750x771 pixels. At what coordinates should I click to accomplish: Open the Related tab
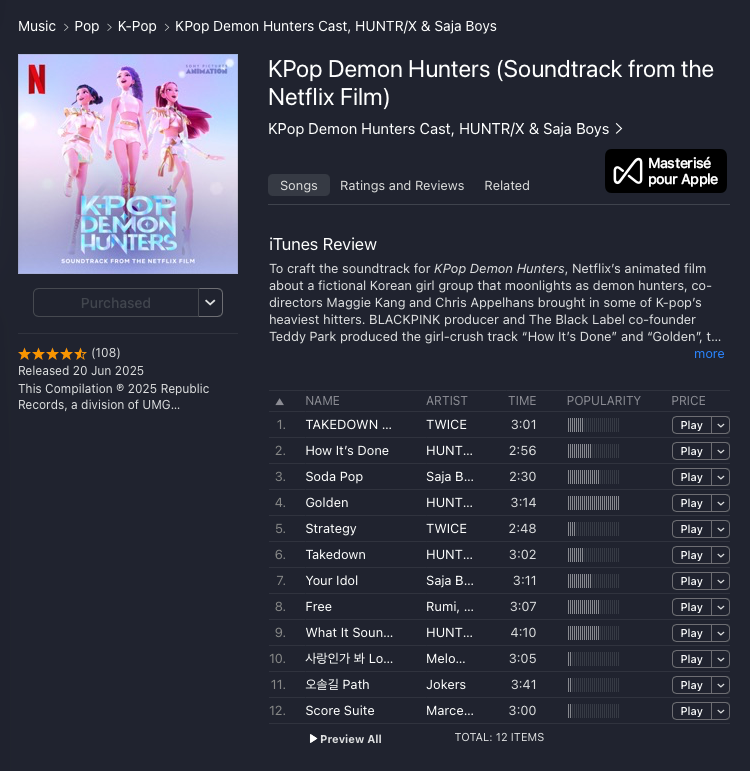click(x=507, y=185)
